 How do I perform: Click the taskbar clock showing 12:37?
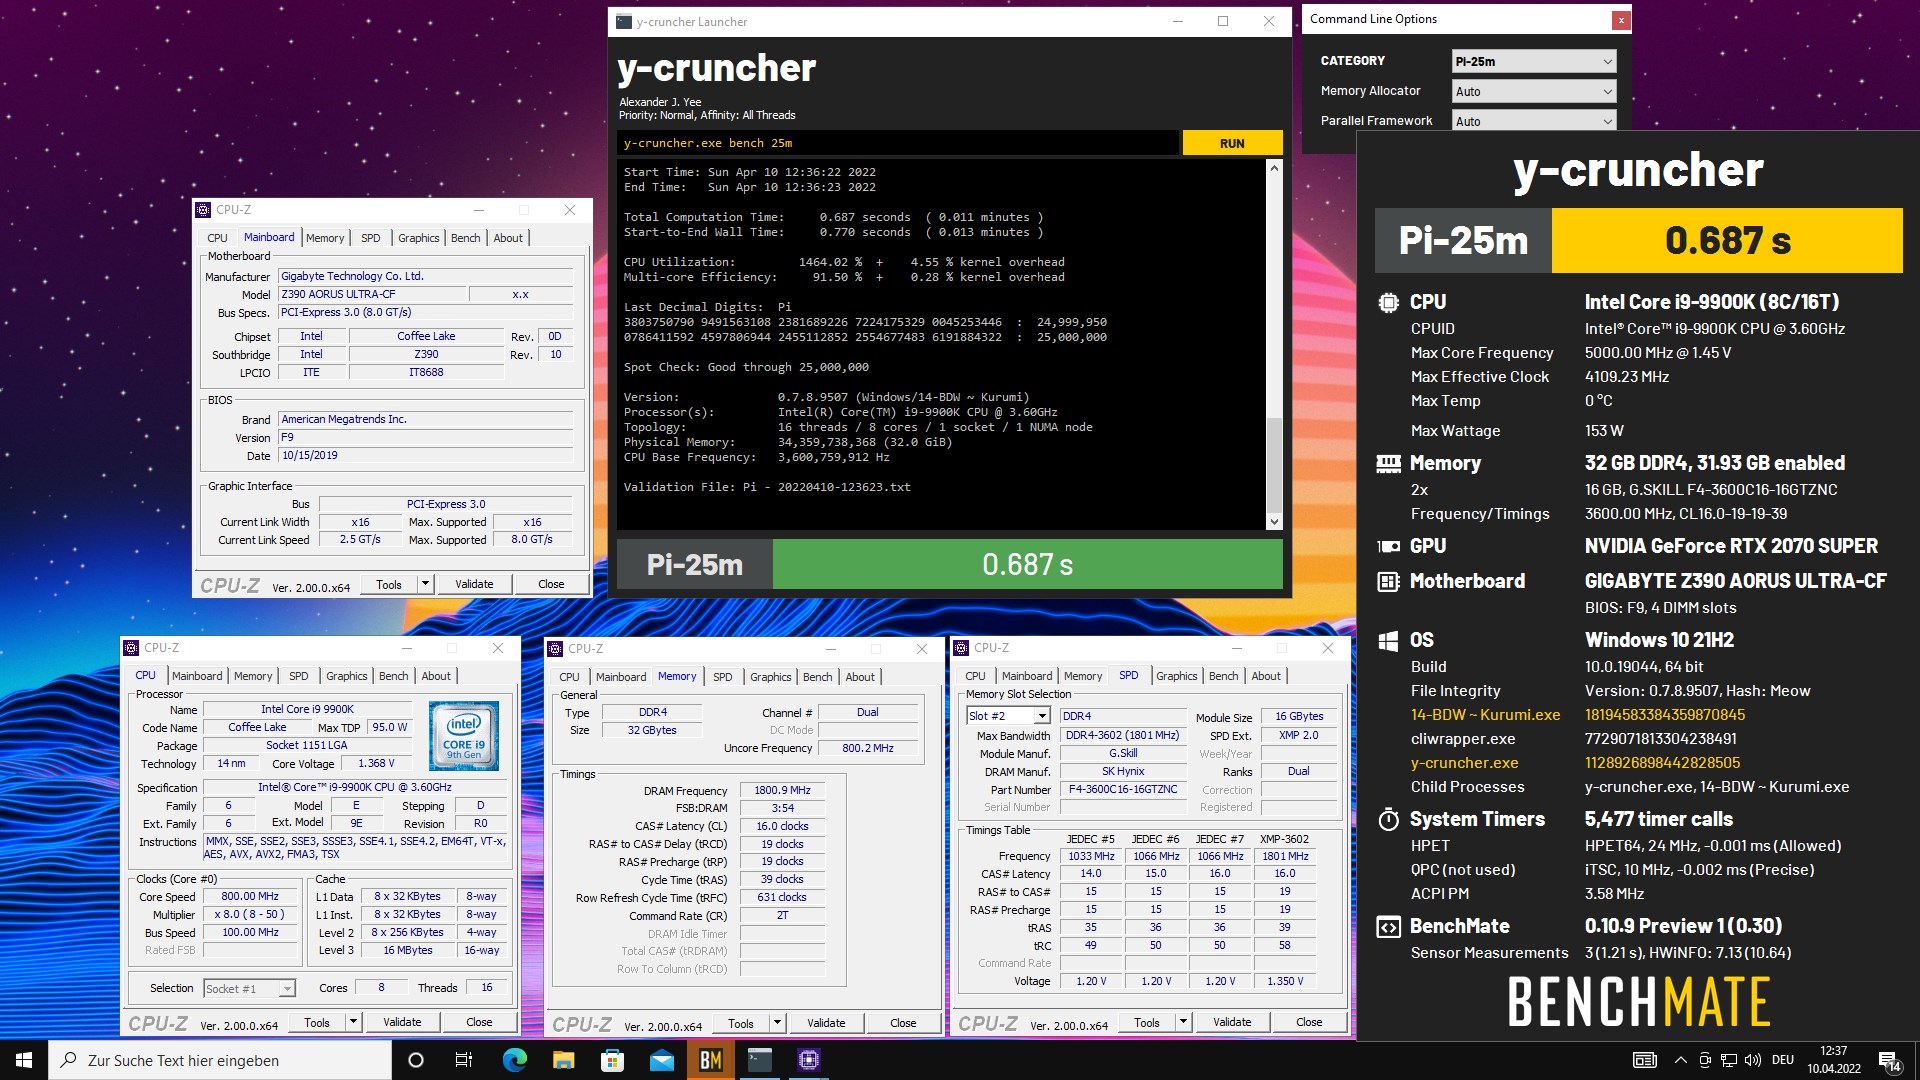(x=1834, y=1060)
